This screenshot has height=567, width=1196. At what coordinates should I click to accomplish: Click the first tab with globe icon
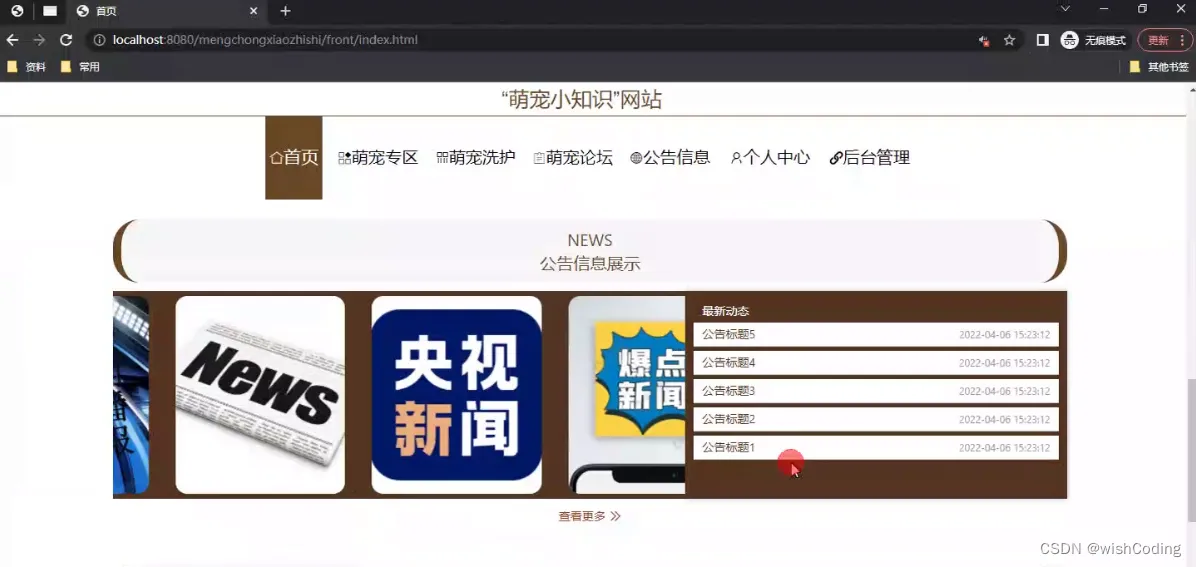[17, 11]
